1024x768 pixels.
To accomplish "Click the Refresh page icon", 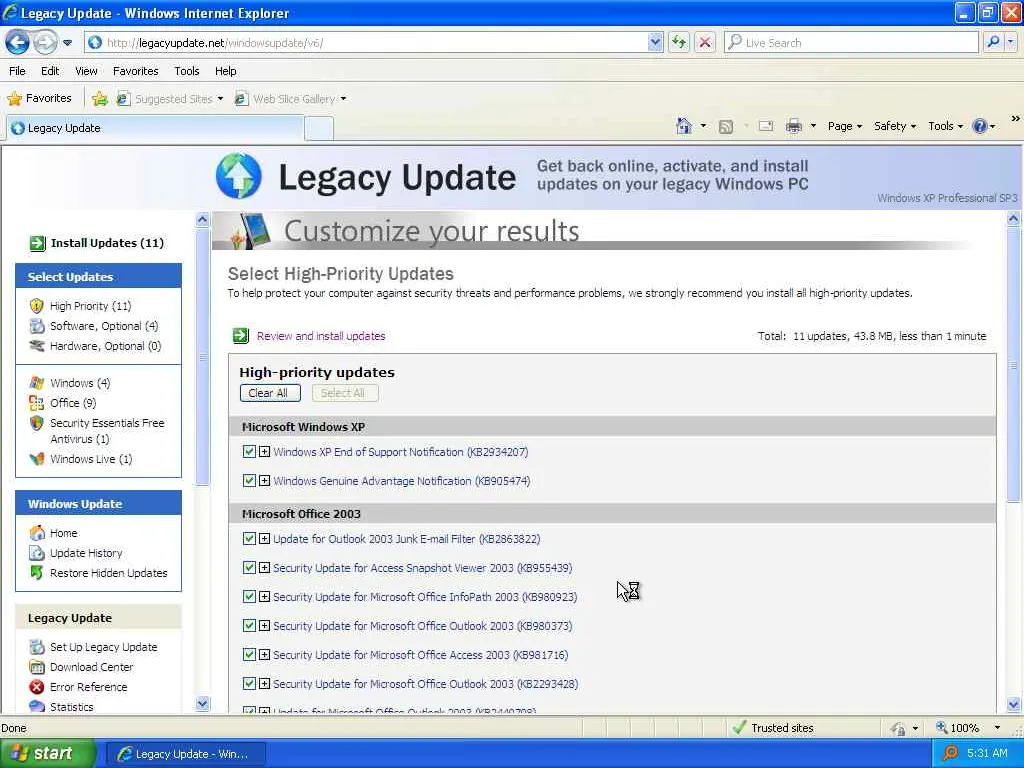I will pyautogui.click(x=679, y=42).
